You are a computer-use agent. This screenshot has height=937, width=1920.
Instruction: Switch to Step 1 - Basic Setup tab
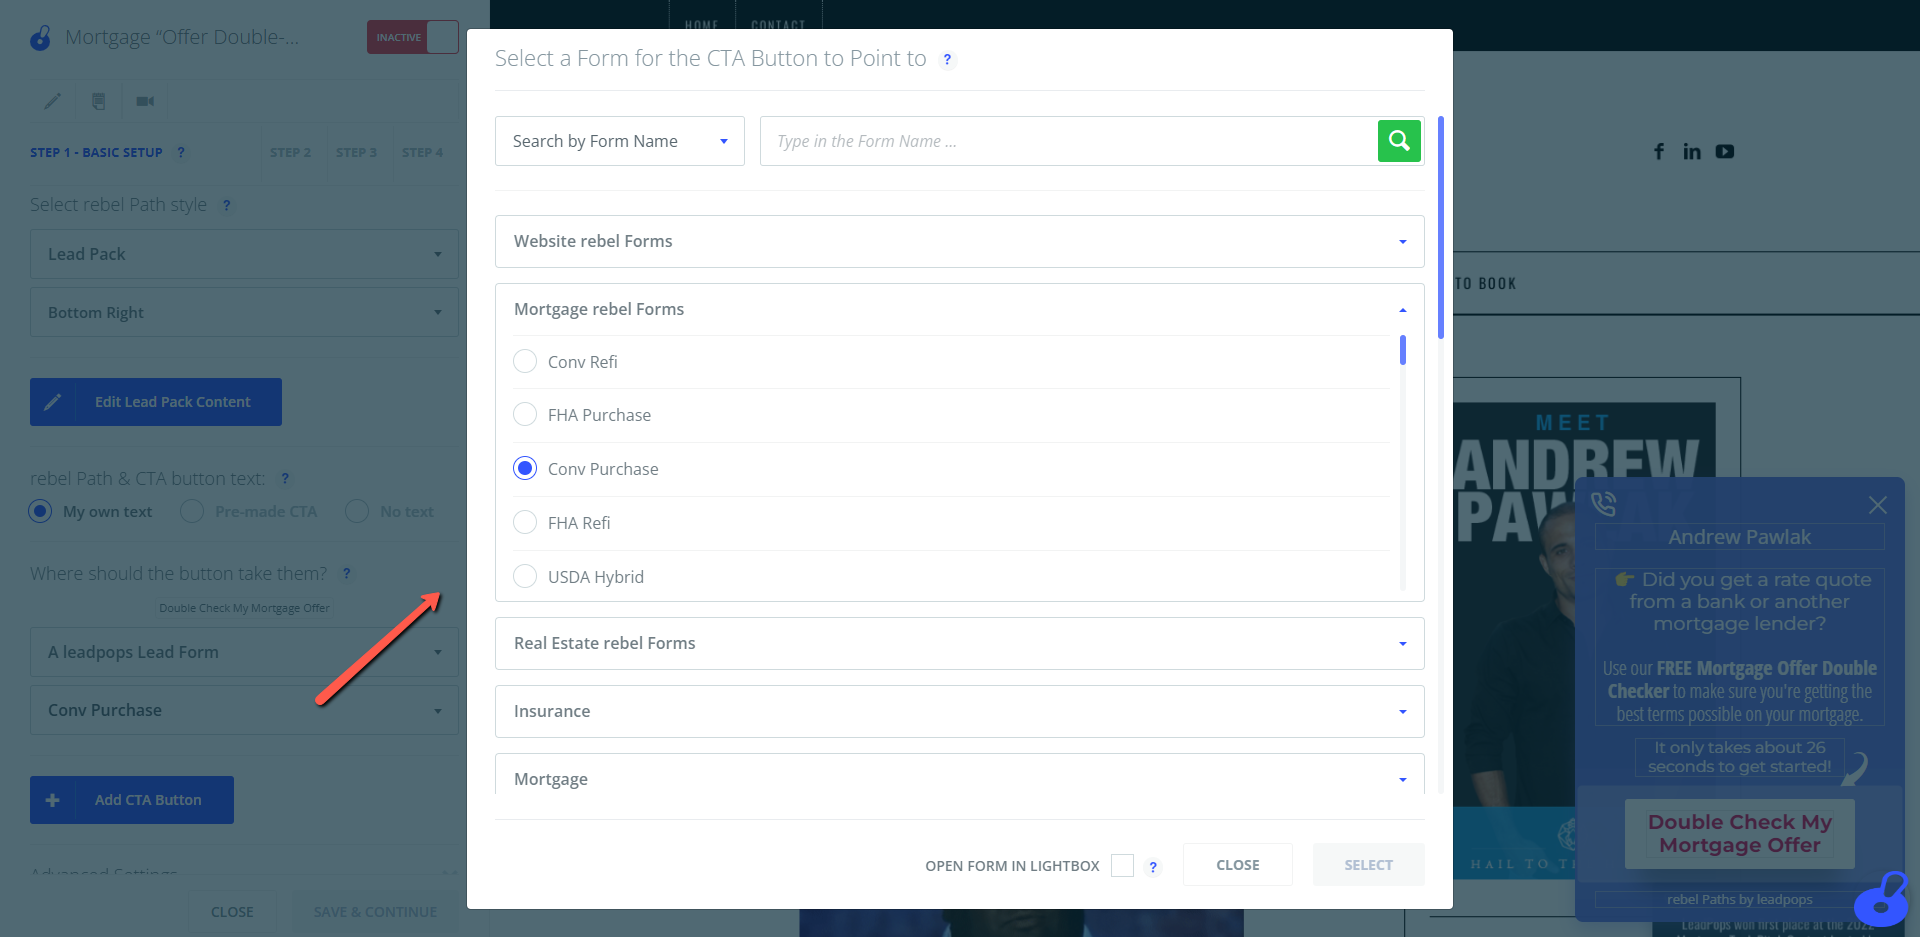(96, 153)
